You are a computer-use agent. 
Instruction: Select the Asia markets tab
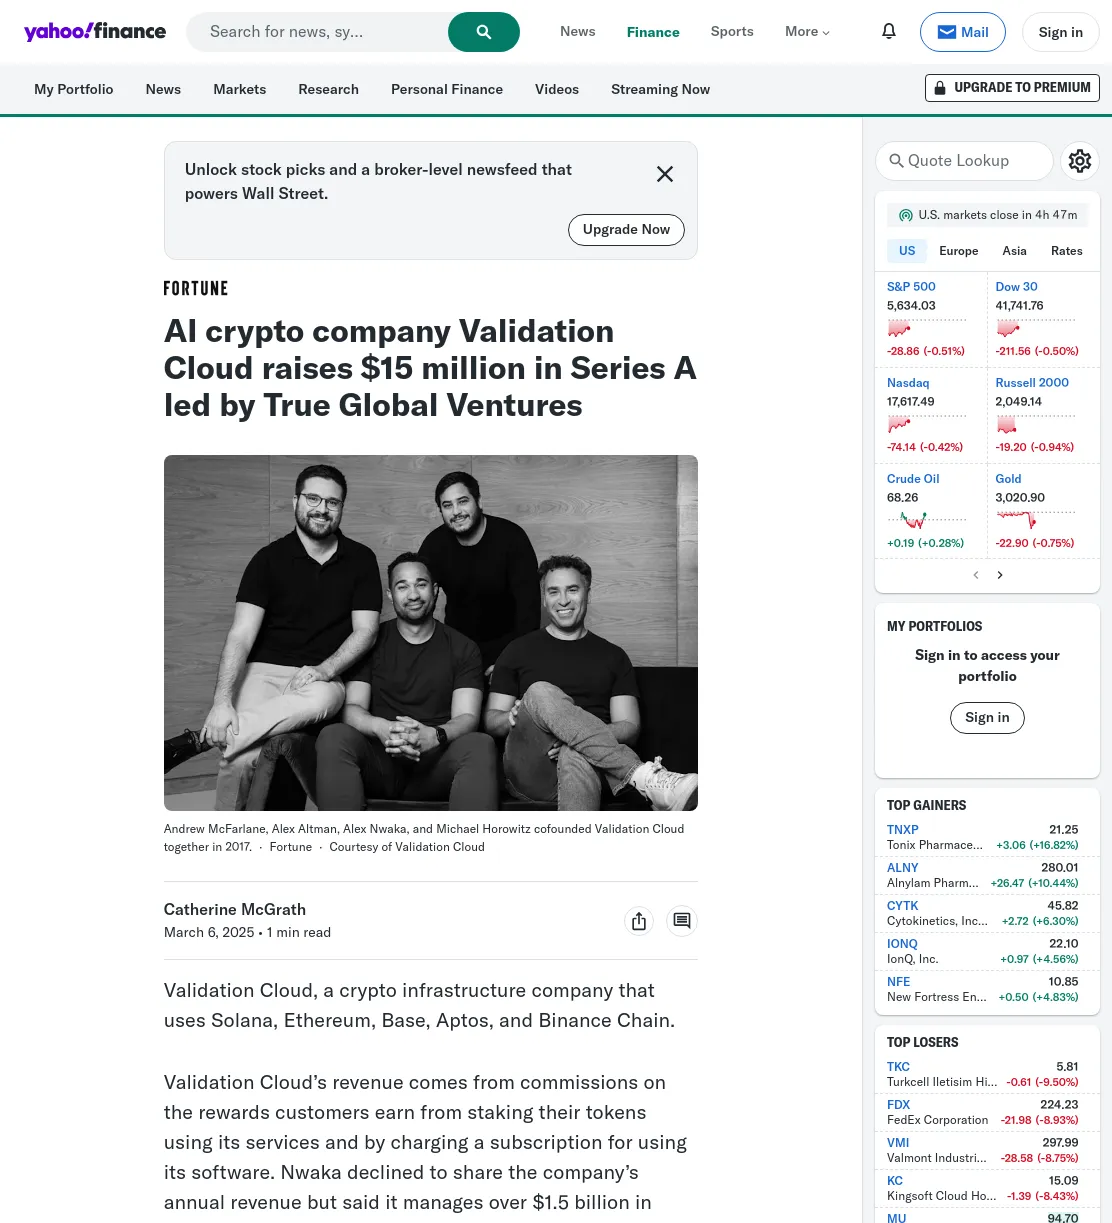(1014, 251)
